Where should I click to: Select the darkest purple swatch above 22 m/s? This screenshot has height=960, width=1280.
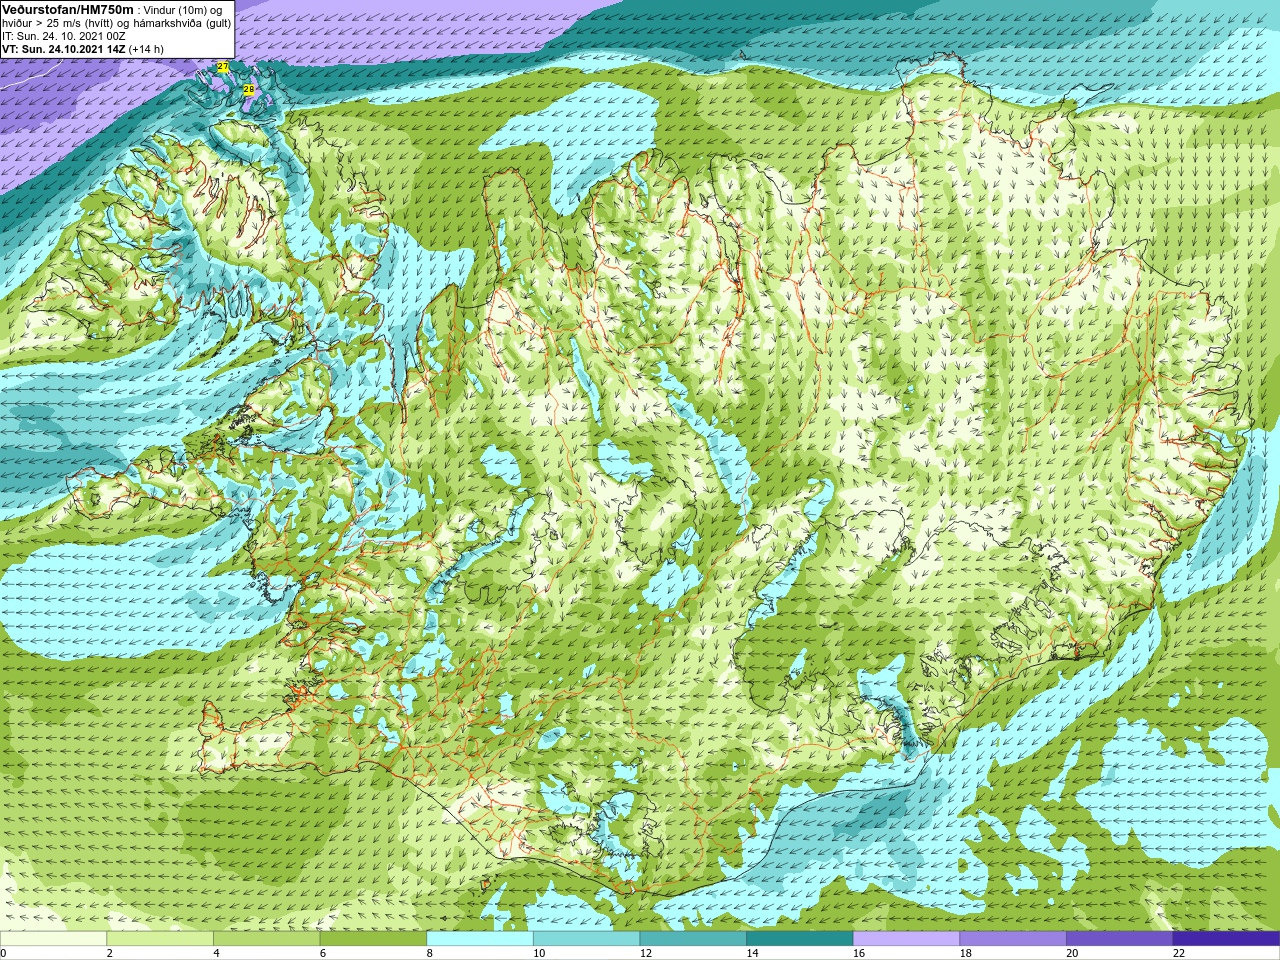pos(1227,939)
